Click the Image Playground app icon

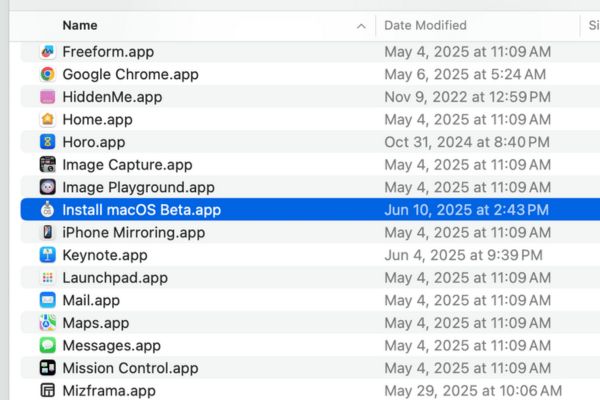(47, 187)
